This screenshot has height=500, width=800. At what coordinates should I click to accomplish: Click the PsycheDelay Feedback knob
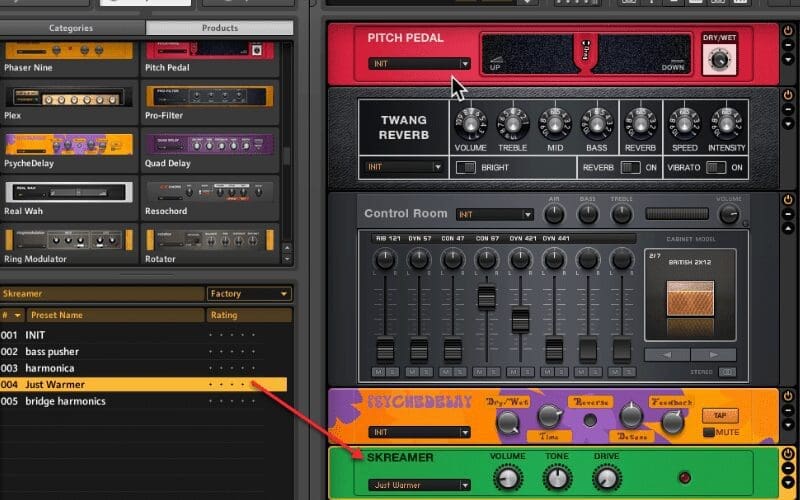click(672, 422)
